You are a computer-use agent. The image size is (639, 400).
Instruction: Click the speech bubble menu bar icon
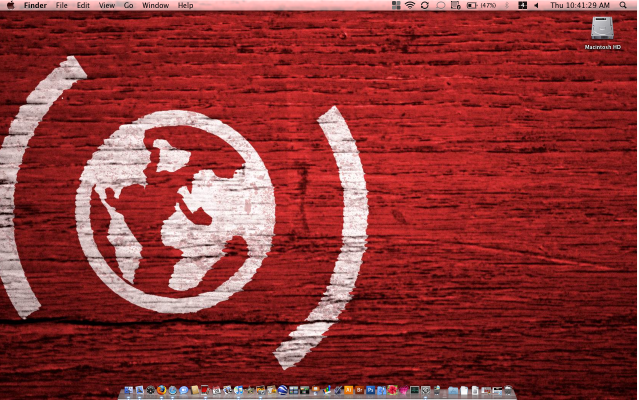coord(440,5)
